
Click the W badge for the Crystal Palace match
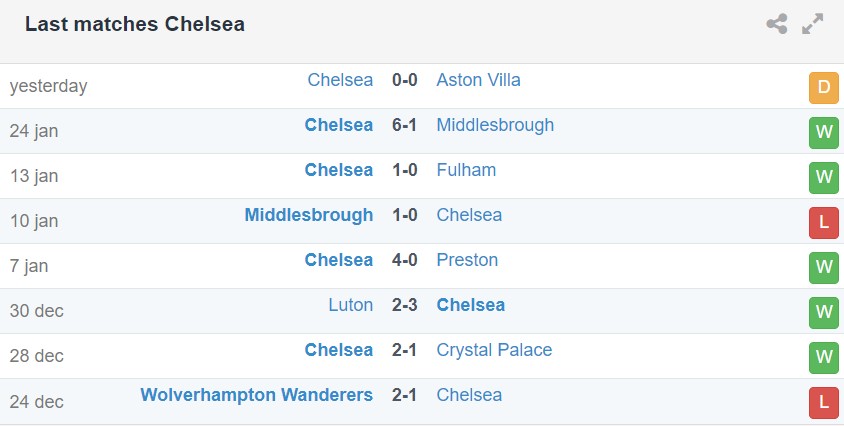pos(823,357)
